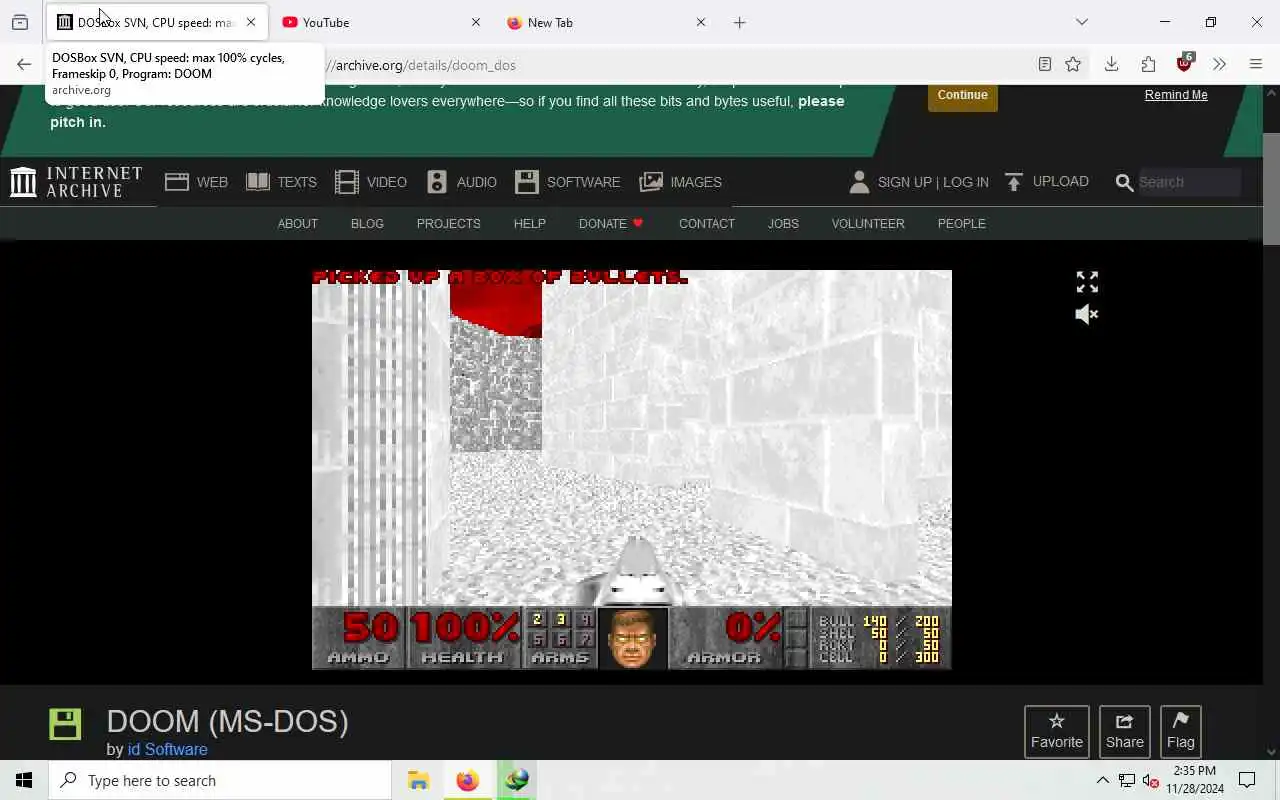
Task: Open the VOLUNTEER link
Action: click(868, 223)
